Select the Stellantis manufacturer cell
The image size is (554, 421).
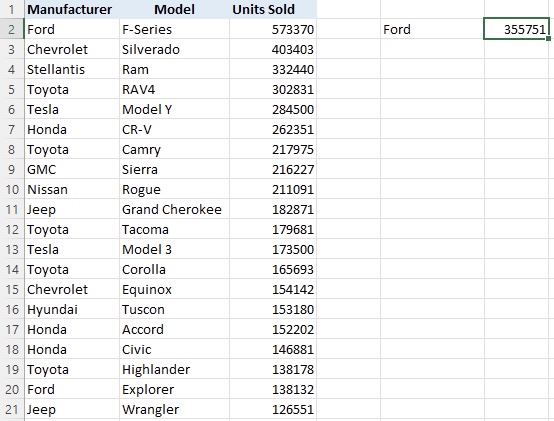72,70
